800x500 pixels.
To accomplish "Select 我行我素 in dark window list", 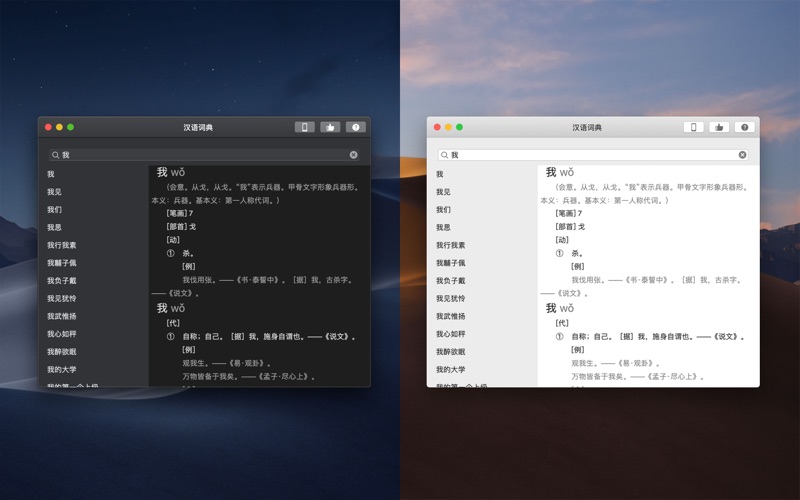I will pyautogui.click(x=62, y=245).
